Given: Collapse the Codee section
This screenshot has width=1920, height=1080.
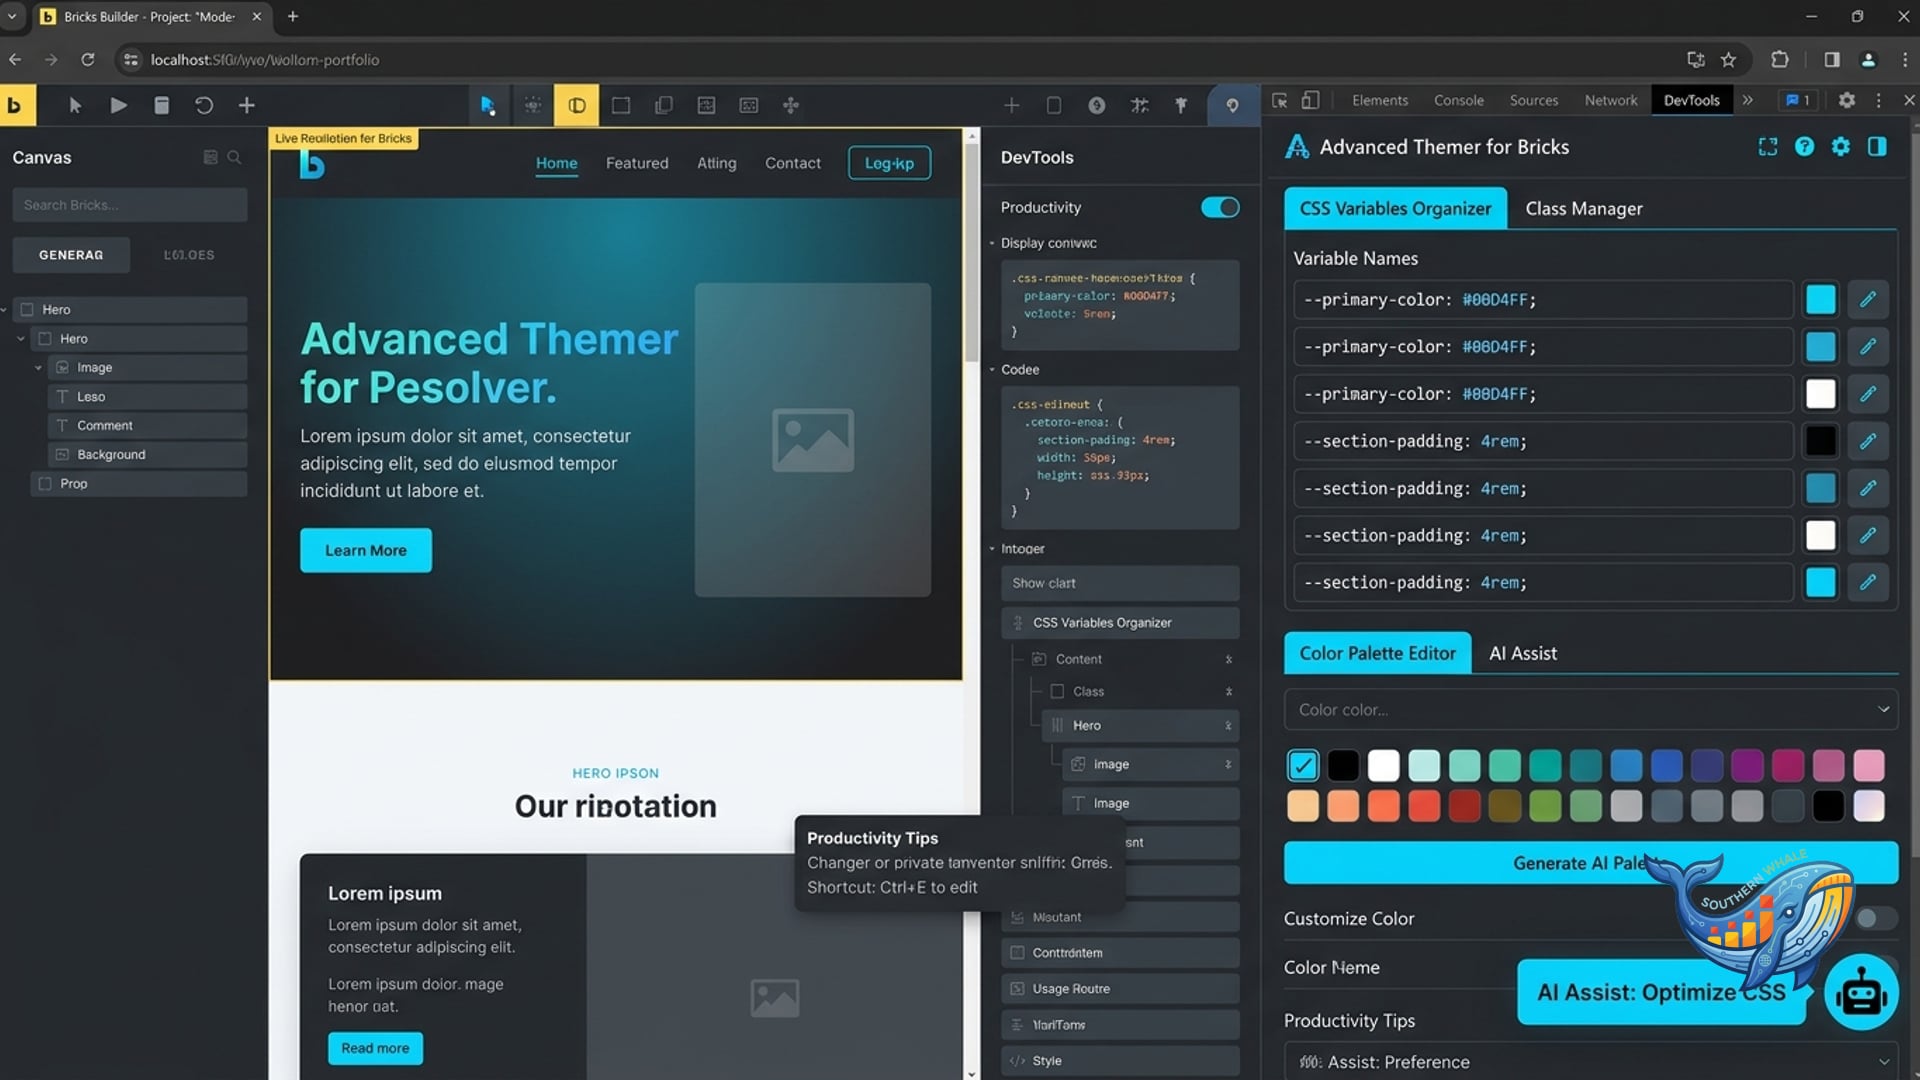Looking at the screenshot, I should pos(992,369).
